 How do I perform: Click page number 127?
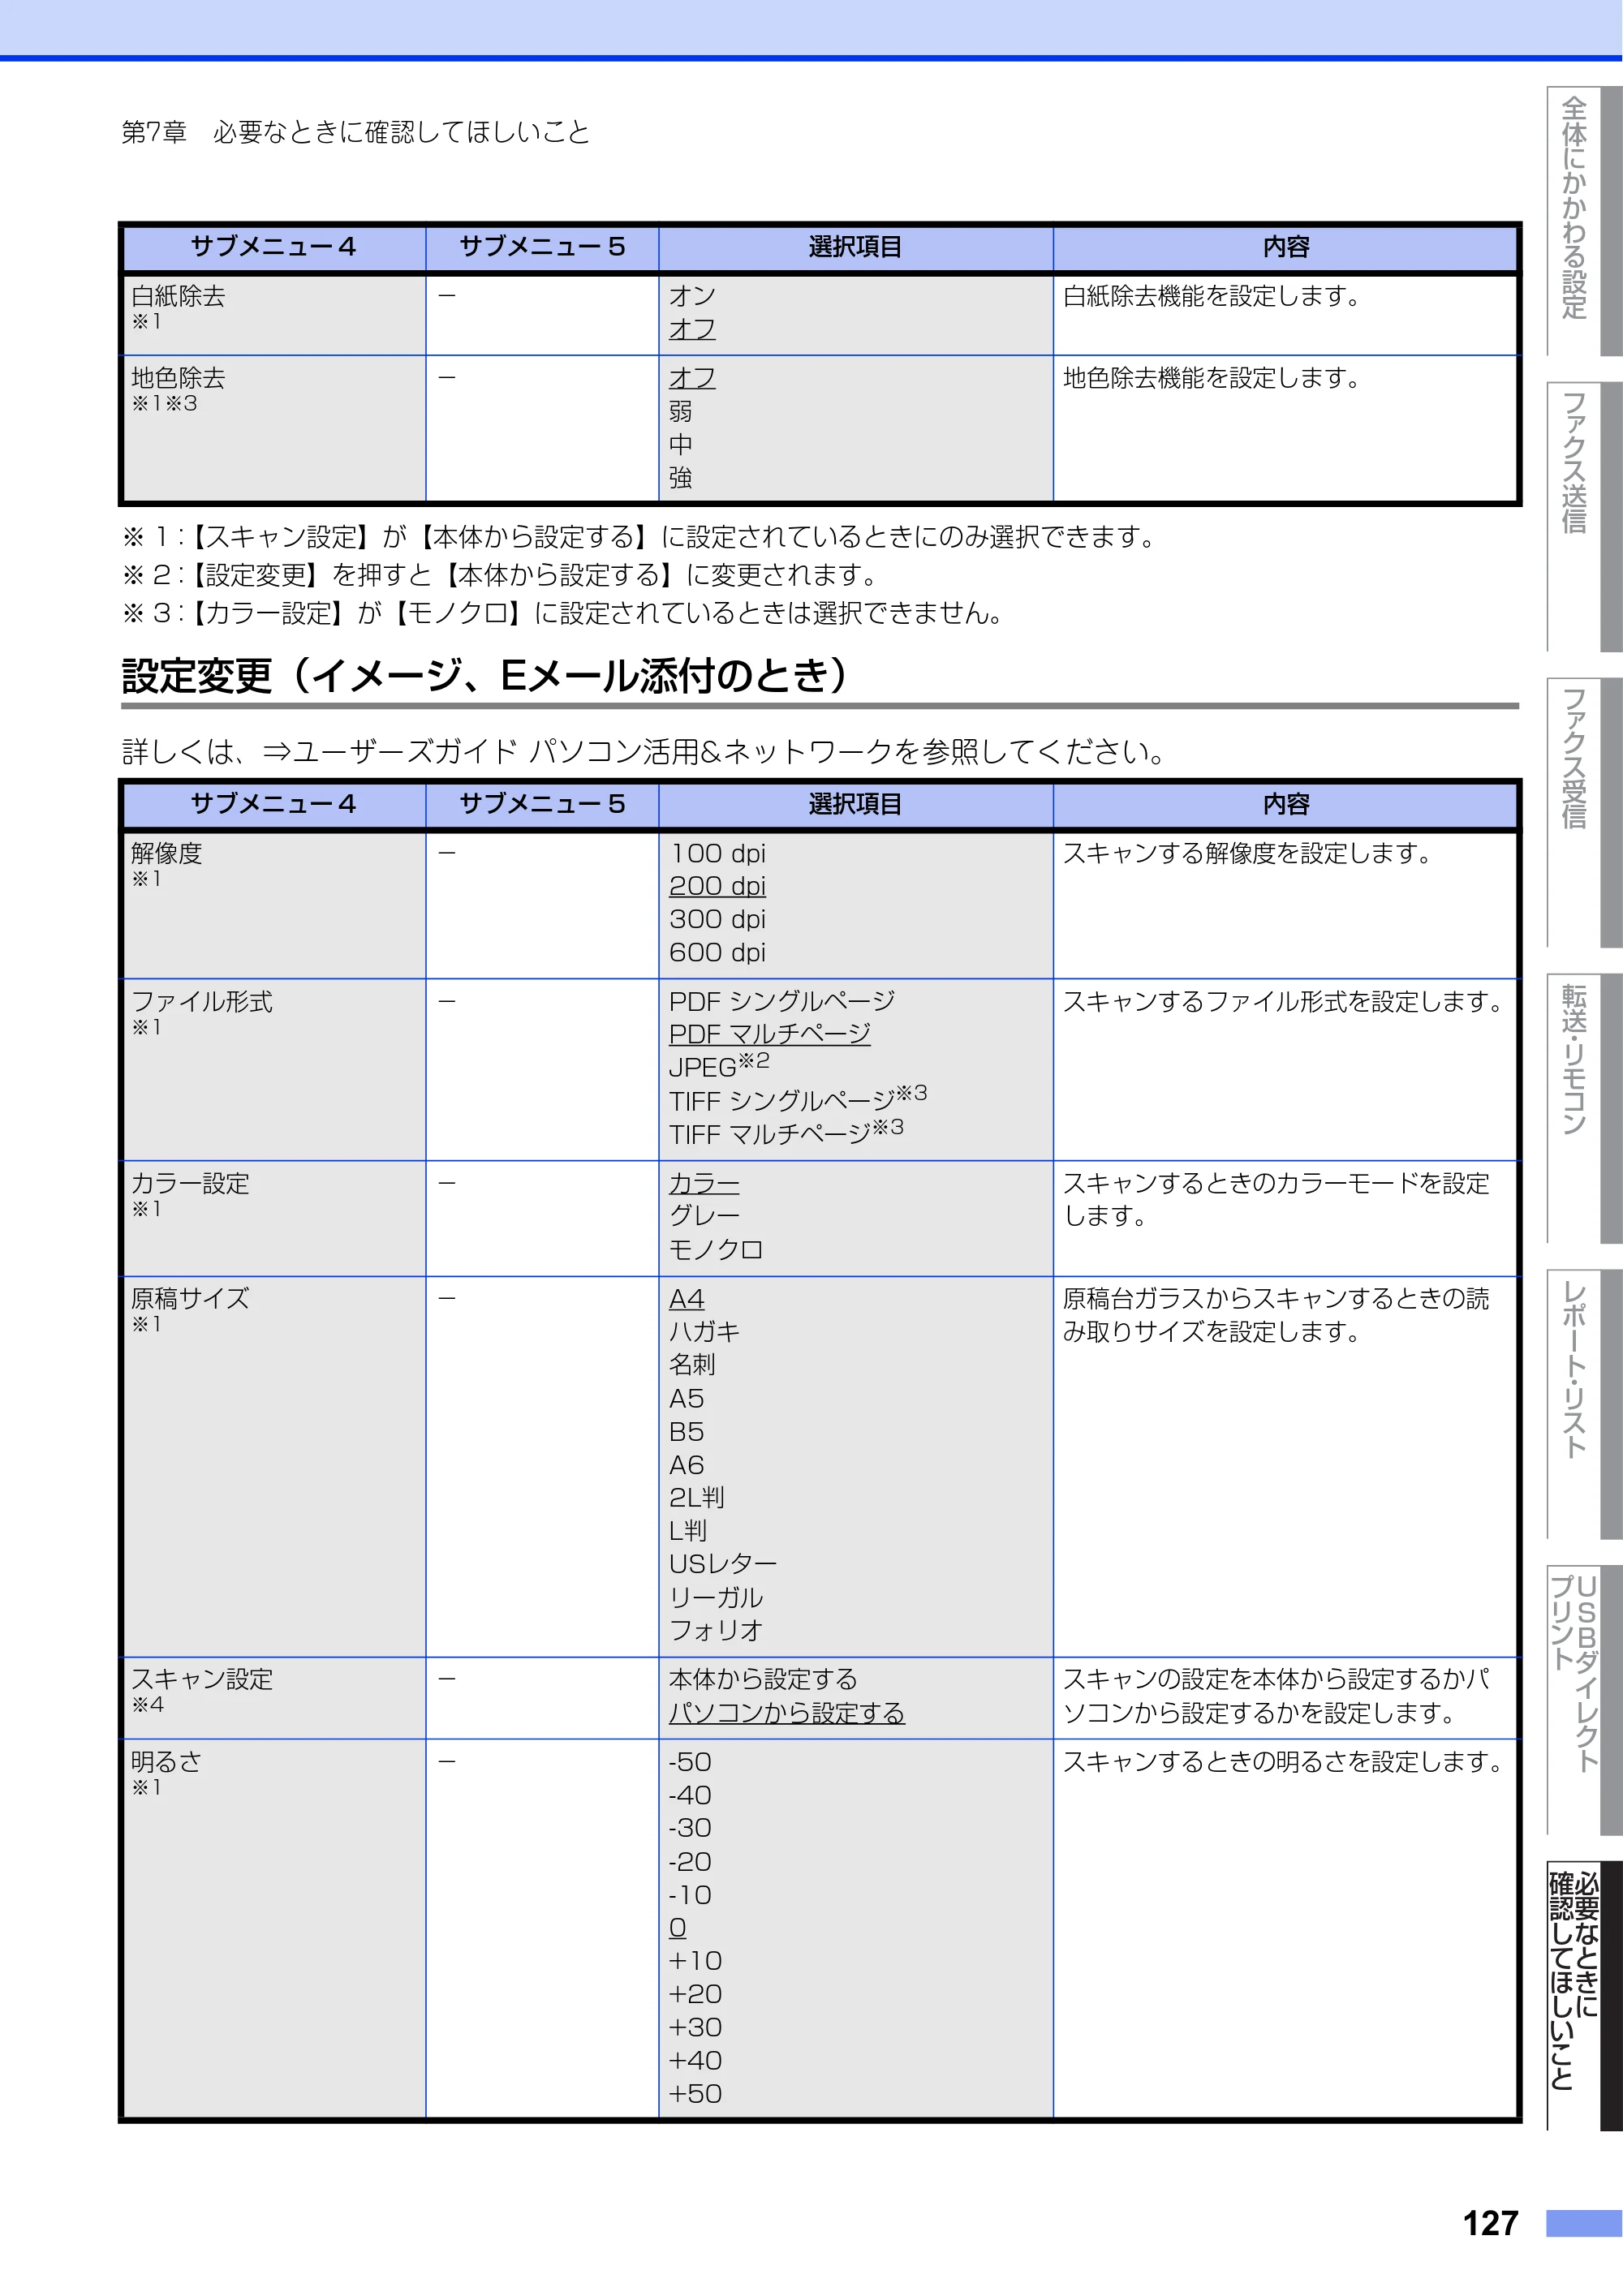point(1490,2223)
